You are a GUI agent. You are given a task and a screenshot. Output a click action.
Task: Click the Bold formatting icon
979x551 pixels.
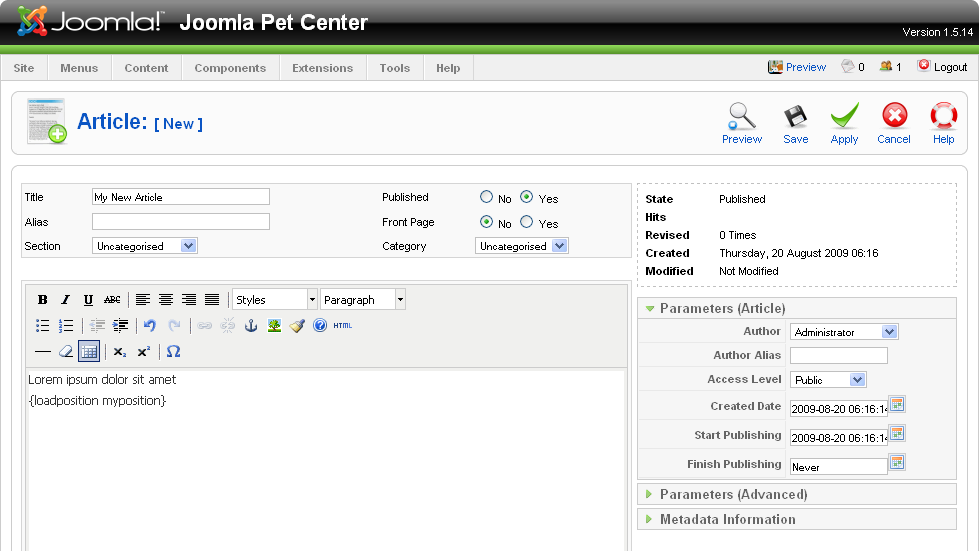tap(42, 300)
